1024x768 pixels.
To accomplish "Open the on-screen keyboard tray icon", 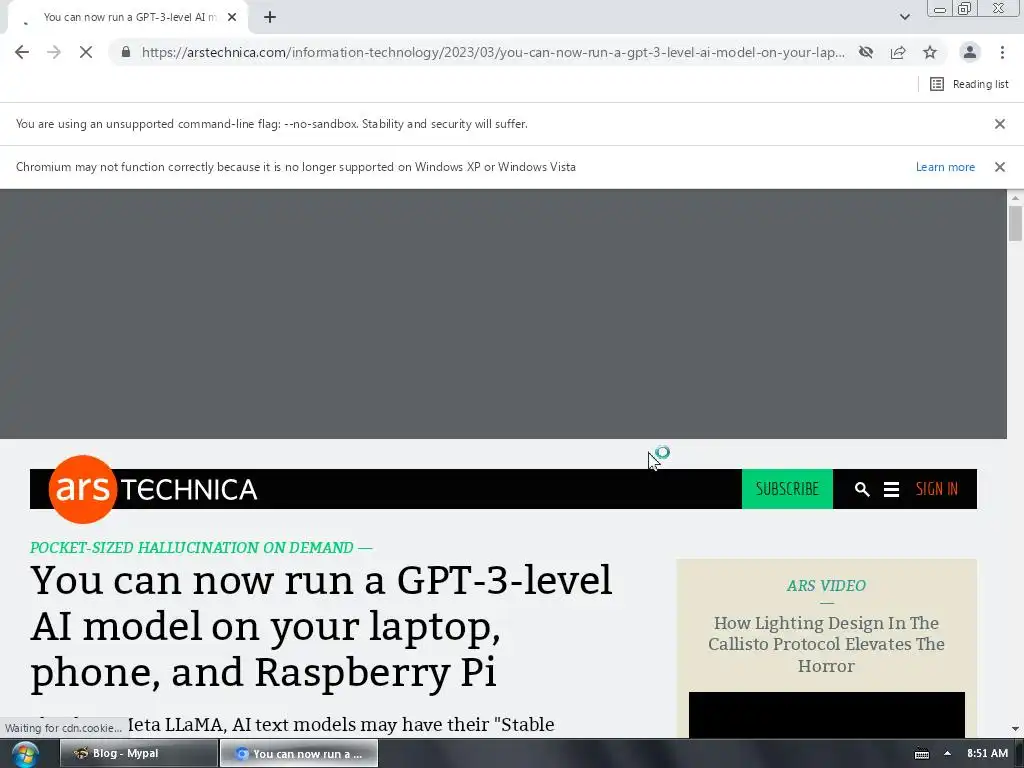I will pos(921,754).
